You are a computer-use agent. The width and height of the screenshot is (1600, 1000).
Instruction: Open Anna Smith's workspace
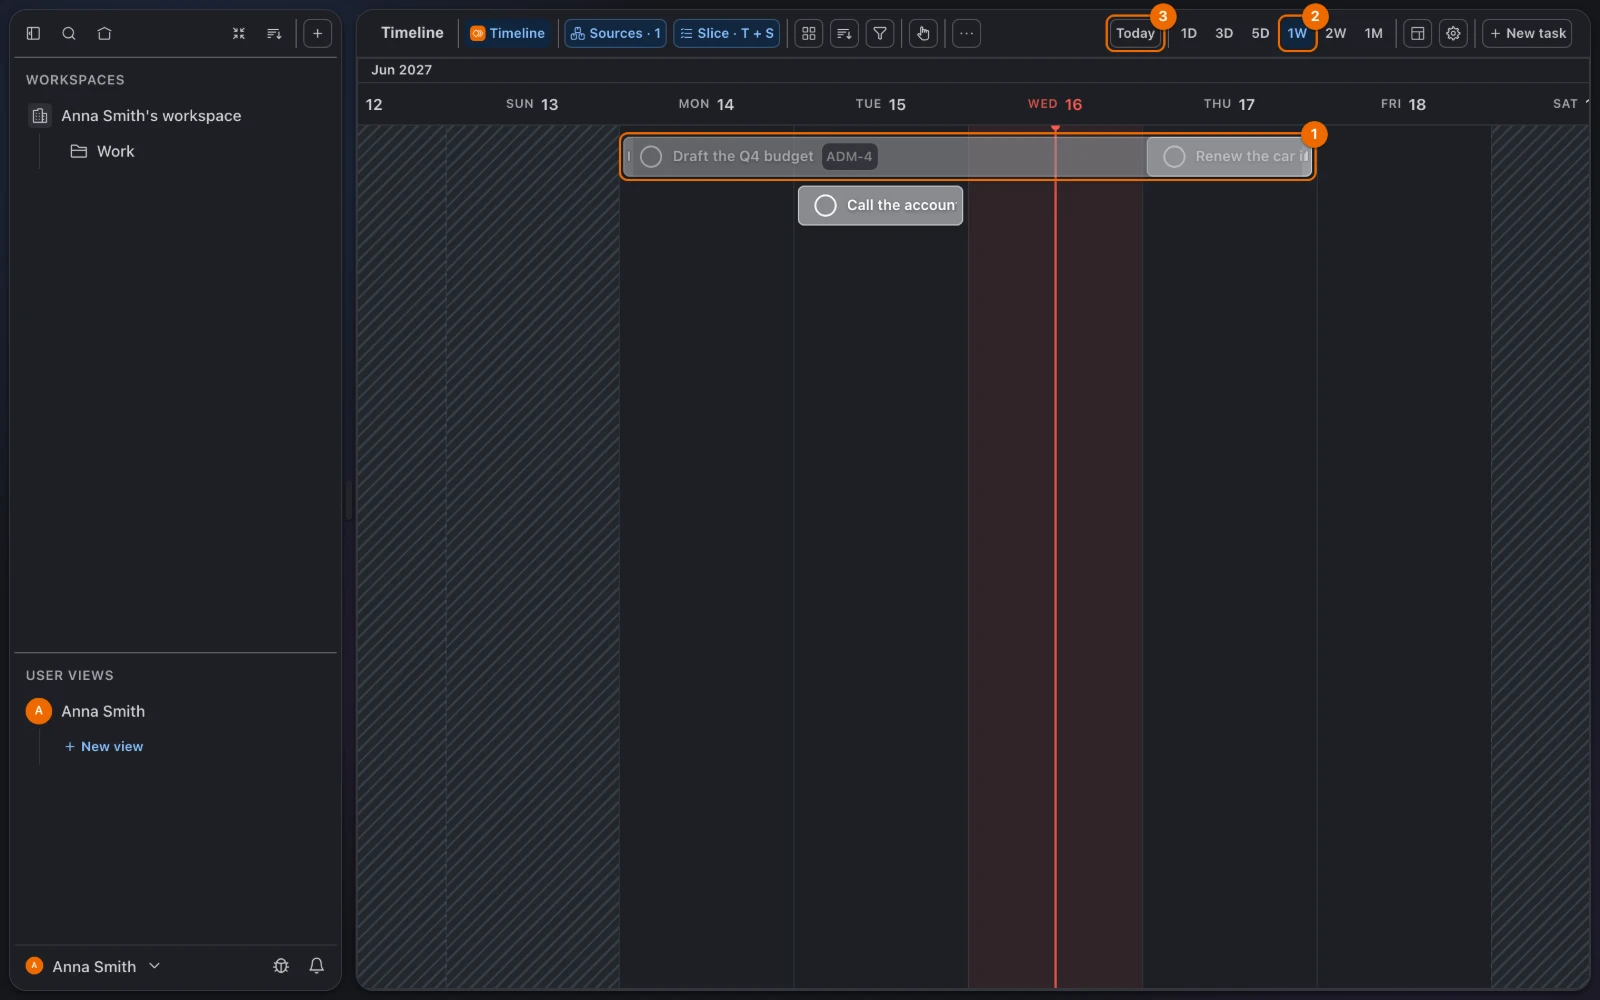click(151, 116)
